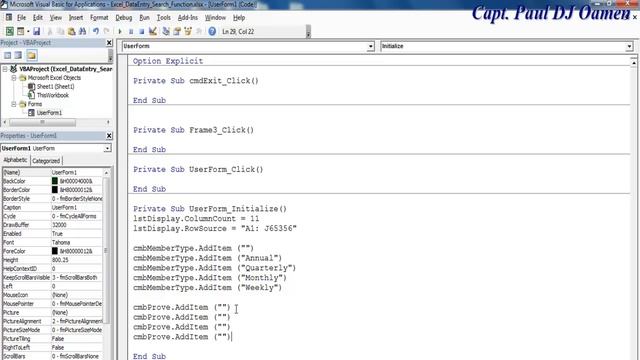Open the Toolbox toolbar icon
This screenshot has height=360, width=640.
click(x=199, y=31)
